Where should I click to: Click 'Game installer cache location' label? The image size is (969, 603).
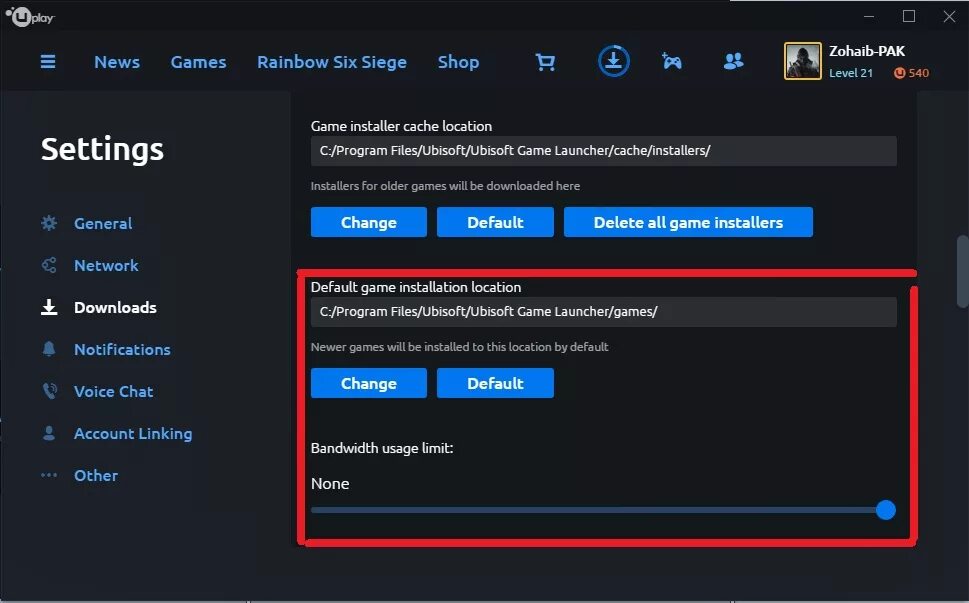click(401, 126)
